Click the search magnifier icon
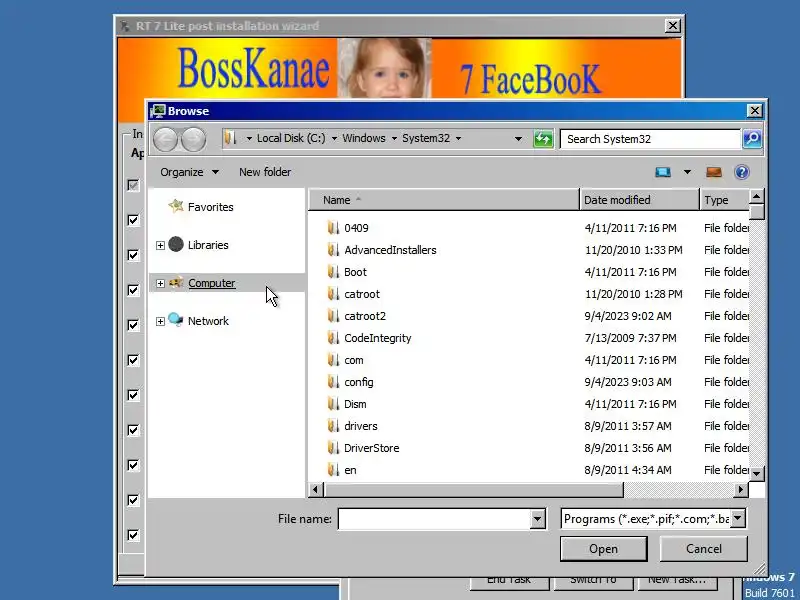 [x=752, y=139]
